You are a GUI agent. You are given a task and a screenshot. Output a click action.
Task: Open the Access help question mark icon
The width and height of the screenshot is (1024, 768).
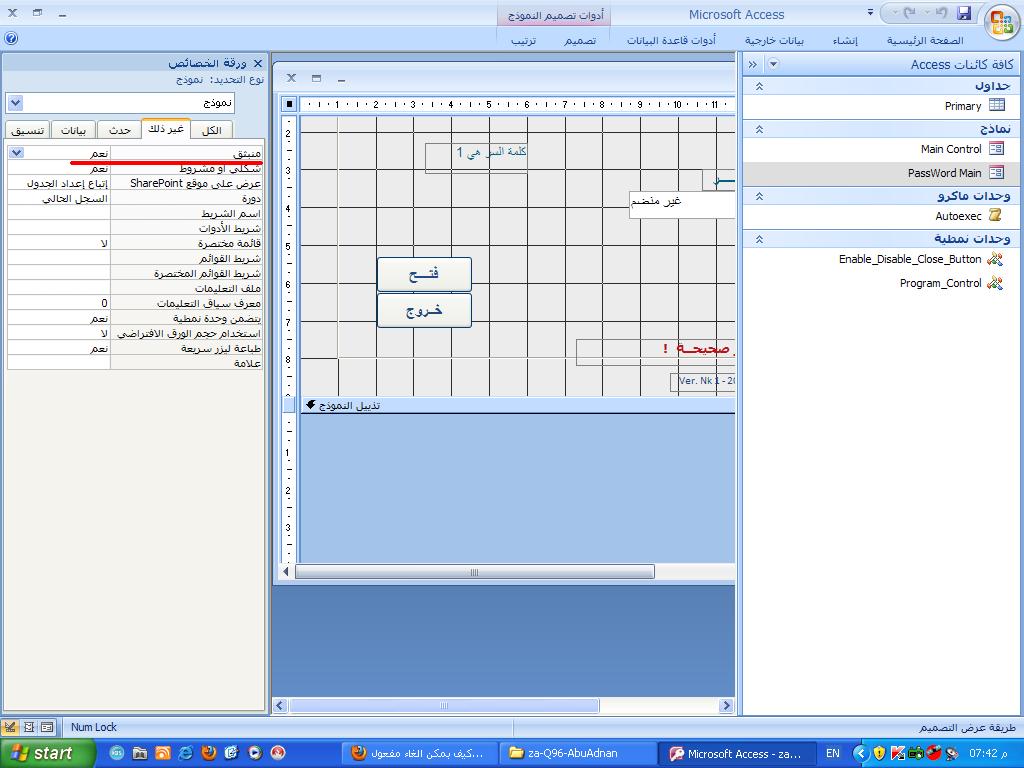pos(10,39)
